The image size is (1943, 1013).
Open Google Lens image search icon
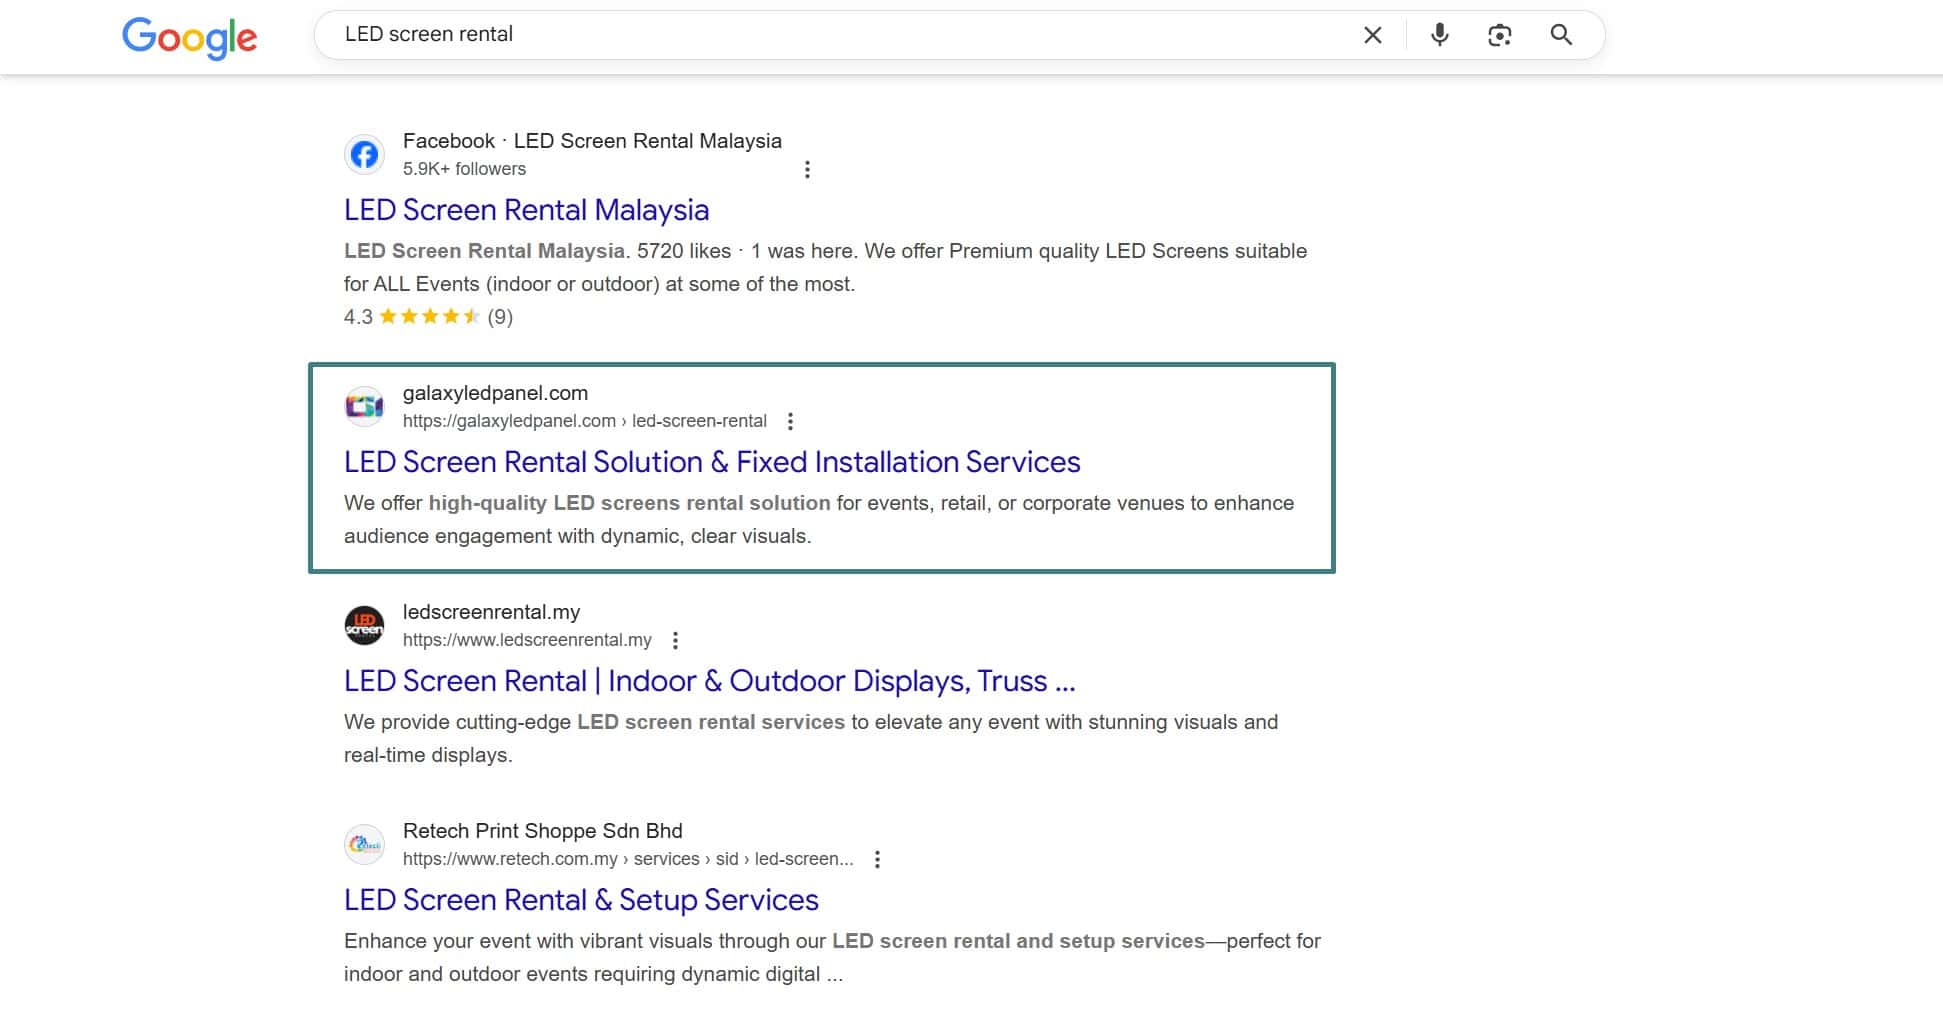tap(1499, 35)
